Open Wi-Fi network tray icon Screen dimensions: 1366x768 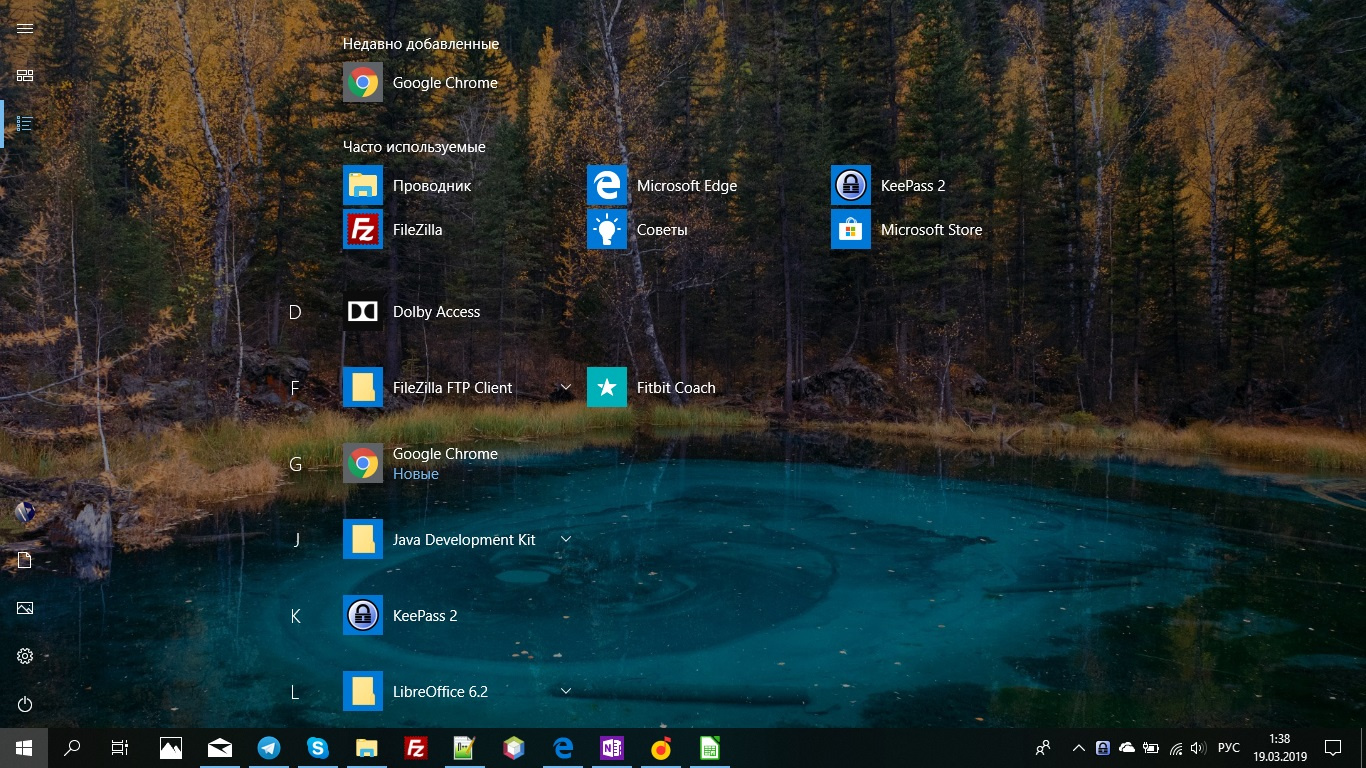(x=1176, y=748)
